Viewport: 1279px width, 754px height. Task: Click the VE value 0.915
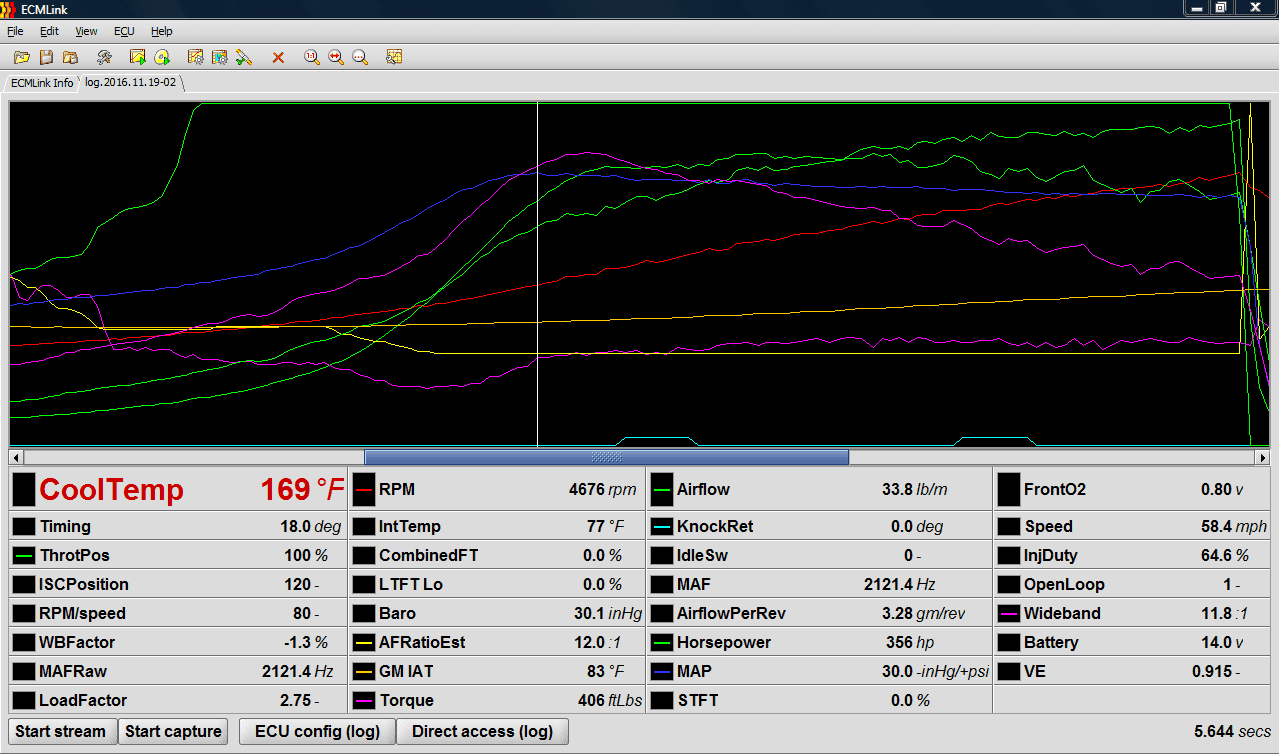tap(1216, 671)
